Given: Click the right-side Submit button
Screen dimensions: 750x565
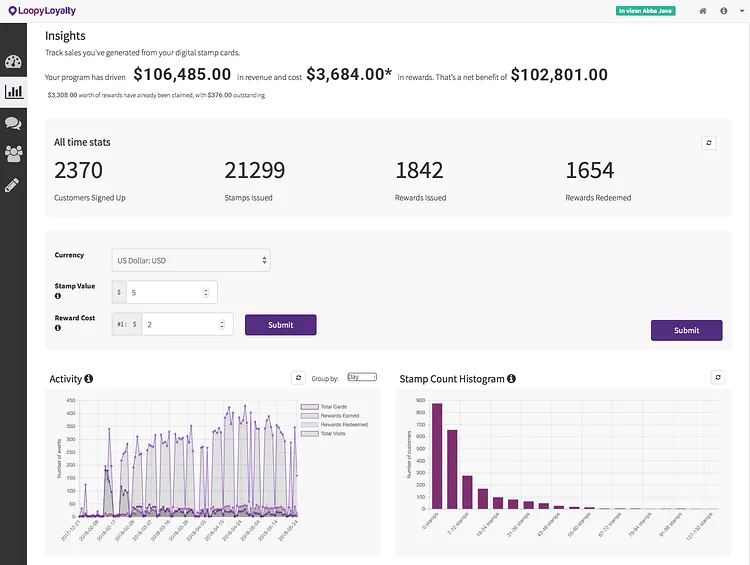Looking at the screenshot, I should (686, 330).
